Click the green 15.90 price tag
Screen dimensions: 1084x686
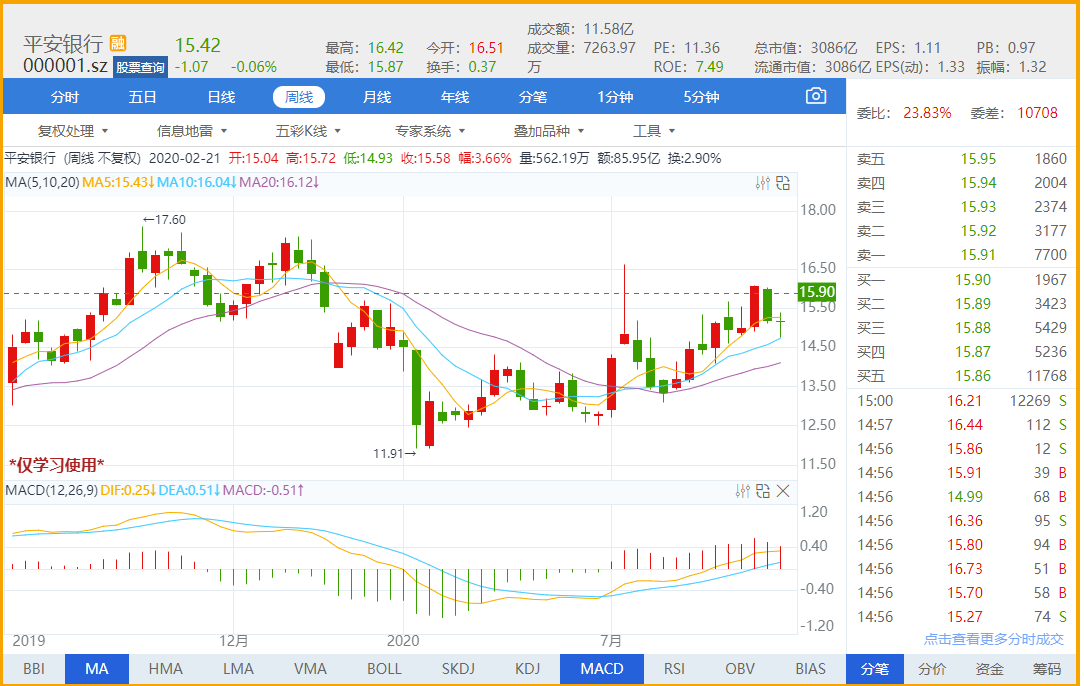click(x=816, y=292)
